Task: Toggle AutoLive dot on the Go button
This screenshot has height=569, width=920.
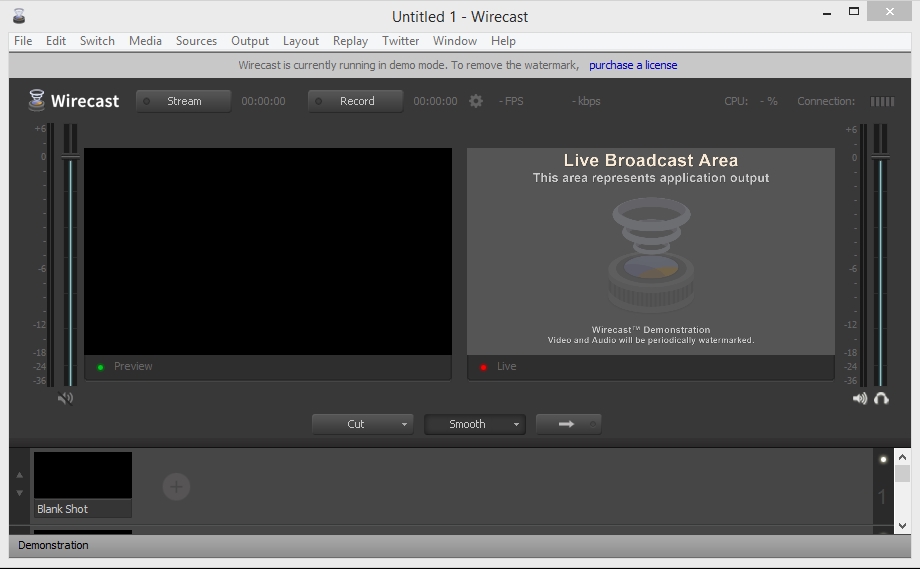Action: [x=593, y=424]
